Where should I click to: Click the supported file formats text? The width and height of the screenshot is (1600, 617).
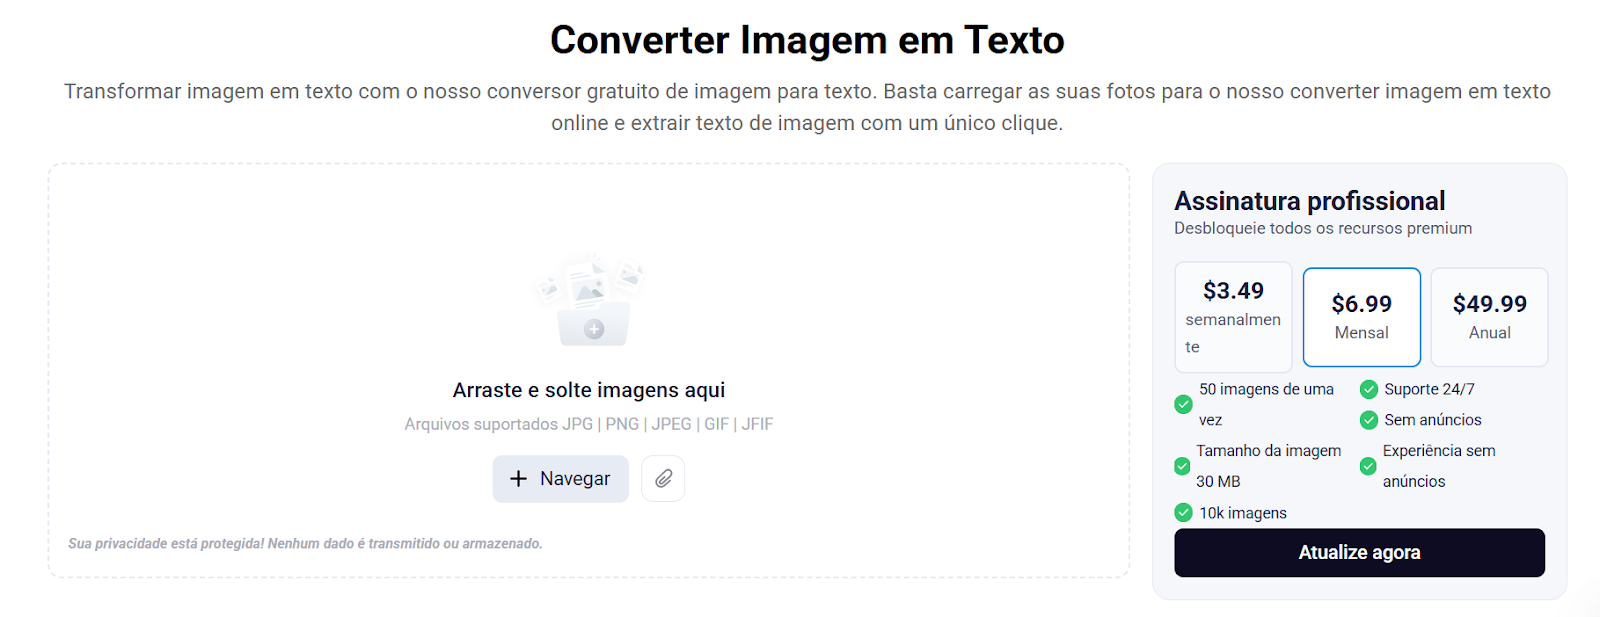[589, 424]
